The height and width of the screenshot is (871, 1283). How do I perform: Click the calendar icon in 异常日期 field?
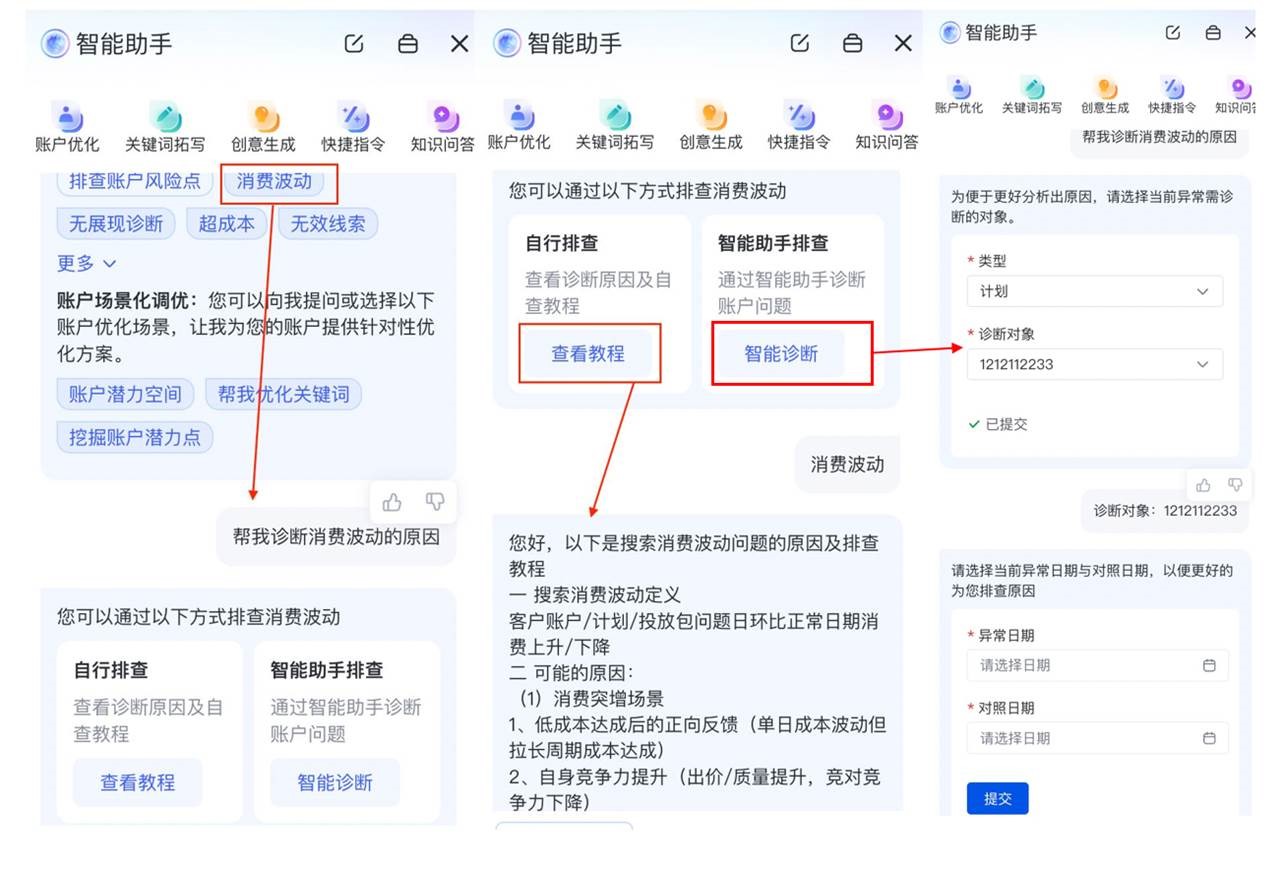(x=1209, y=665)
